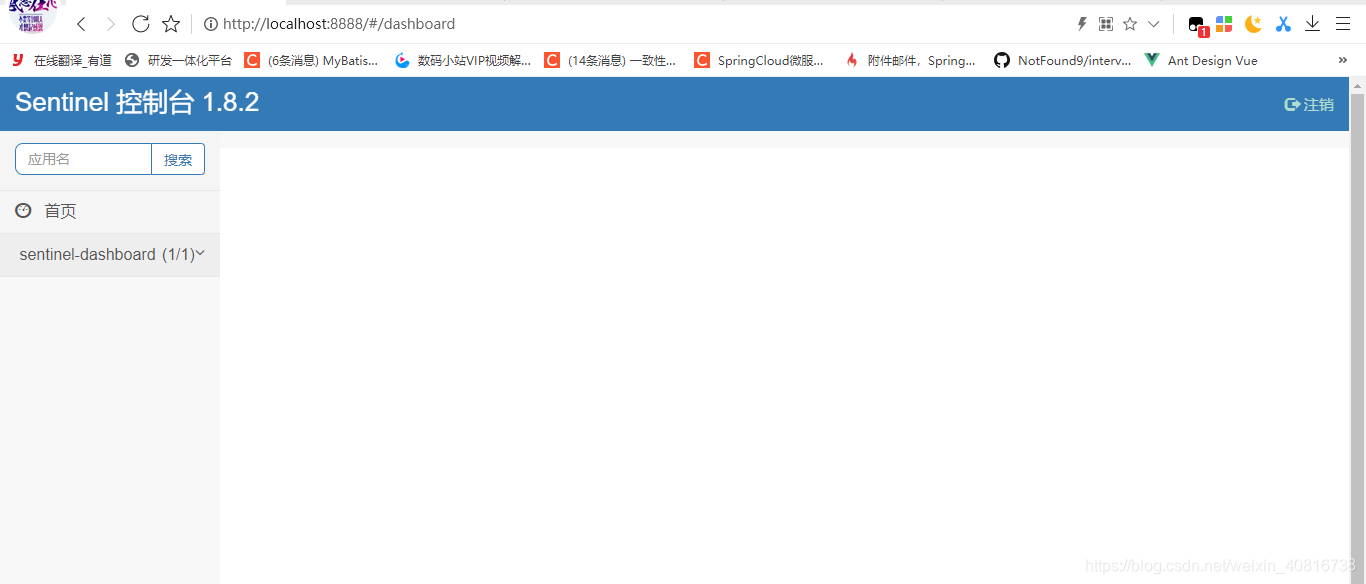Open the SpringCloud微服 bookmark
This screenshot has width=1366, height=584.
click(x=759, y=60)
